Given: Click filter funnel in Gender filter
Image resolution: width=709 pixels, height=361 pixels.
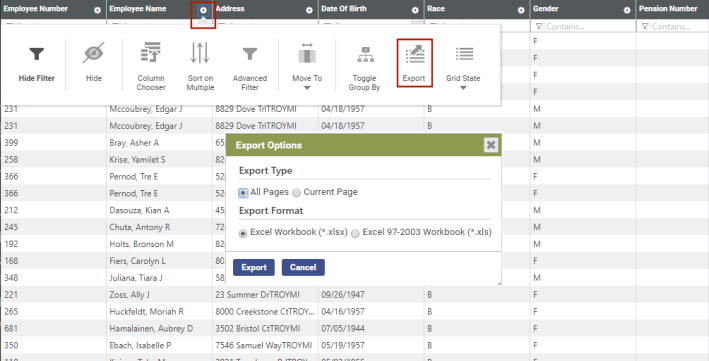Looking at the screenshot, I should pos(539,27).
